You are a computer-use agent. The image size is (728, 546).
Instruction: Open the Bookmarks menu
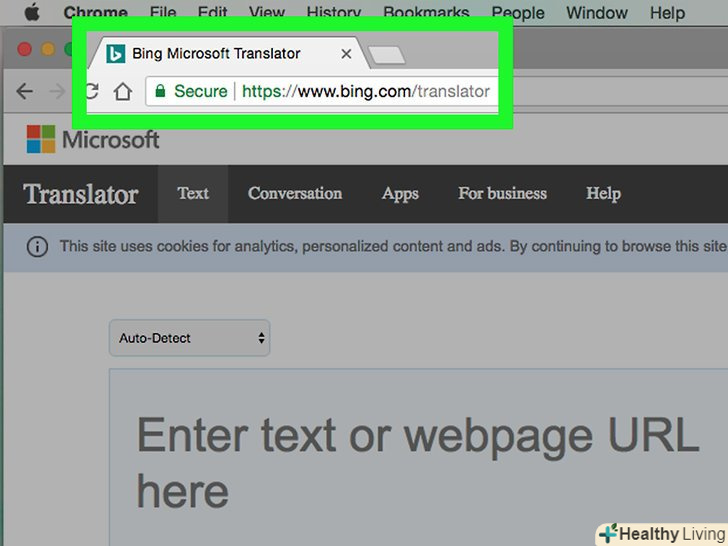426,13
